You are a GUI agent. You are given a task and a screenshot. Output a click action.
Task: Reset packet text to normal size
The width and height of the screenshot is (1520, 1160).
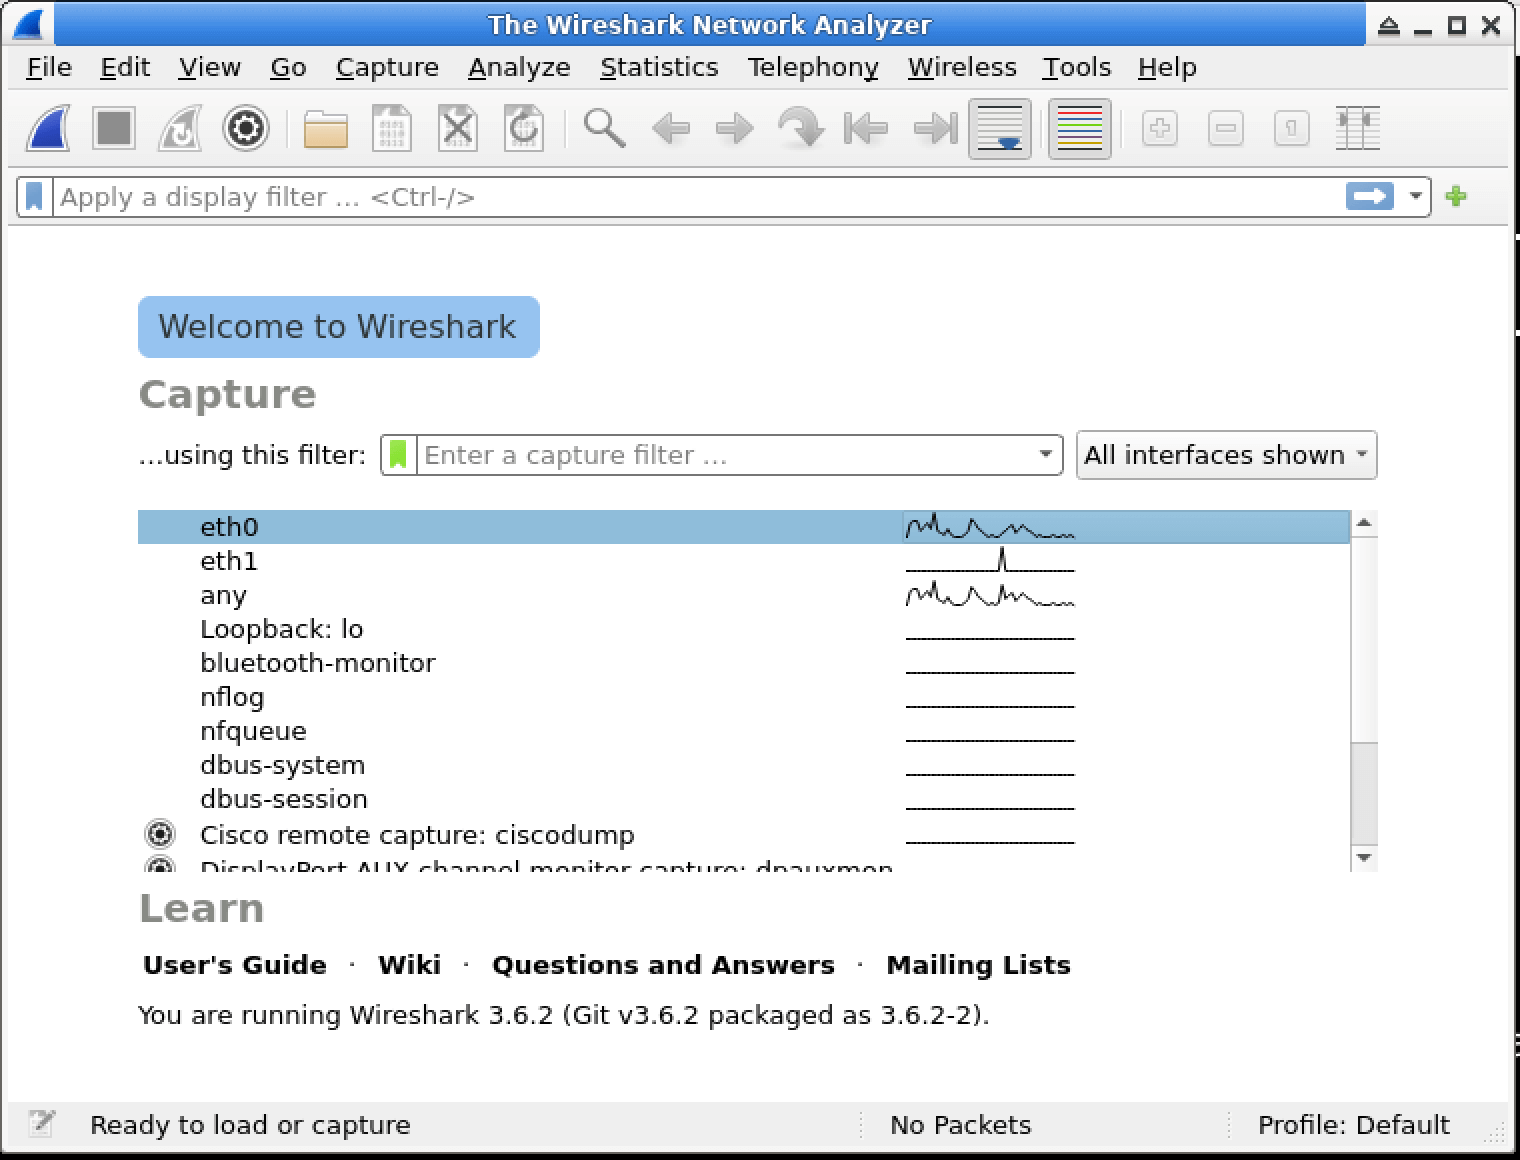[x=1292, y=129]
